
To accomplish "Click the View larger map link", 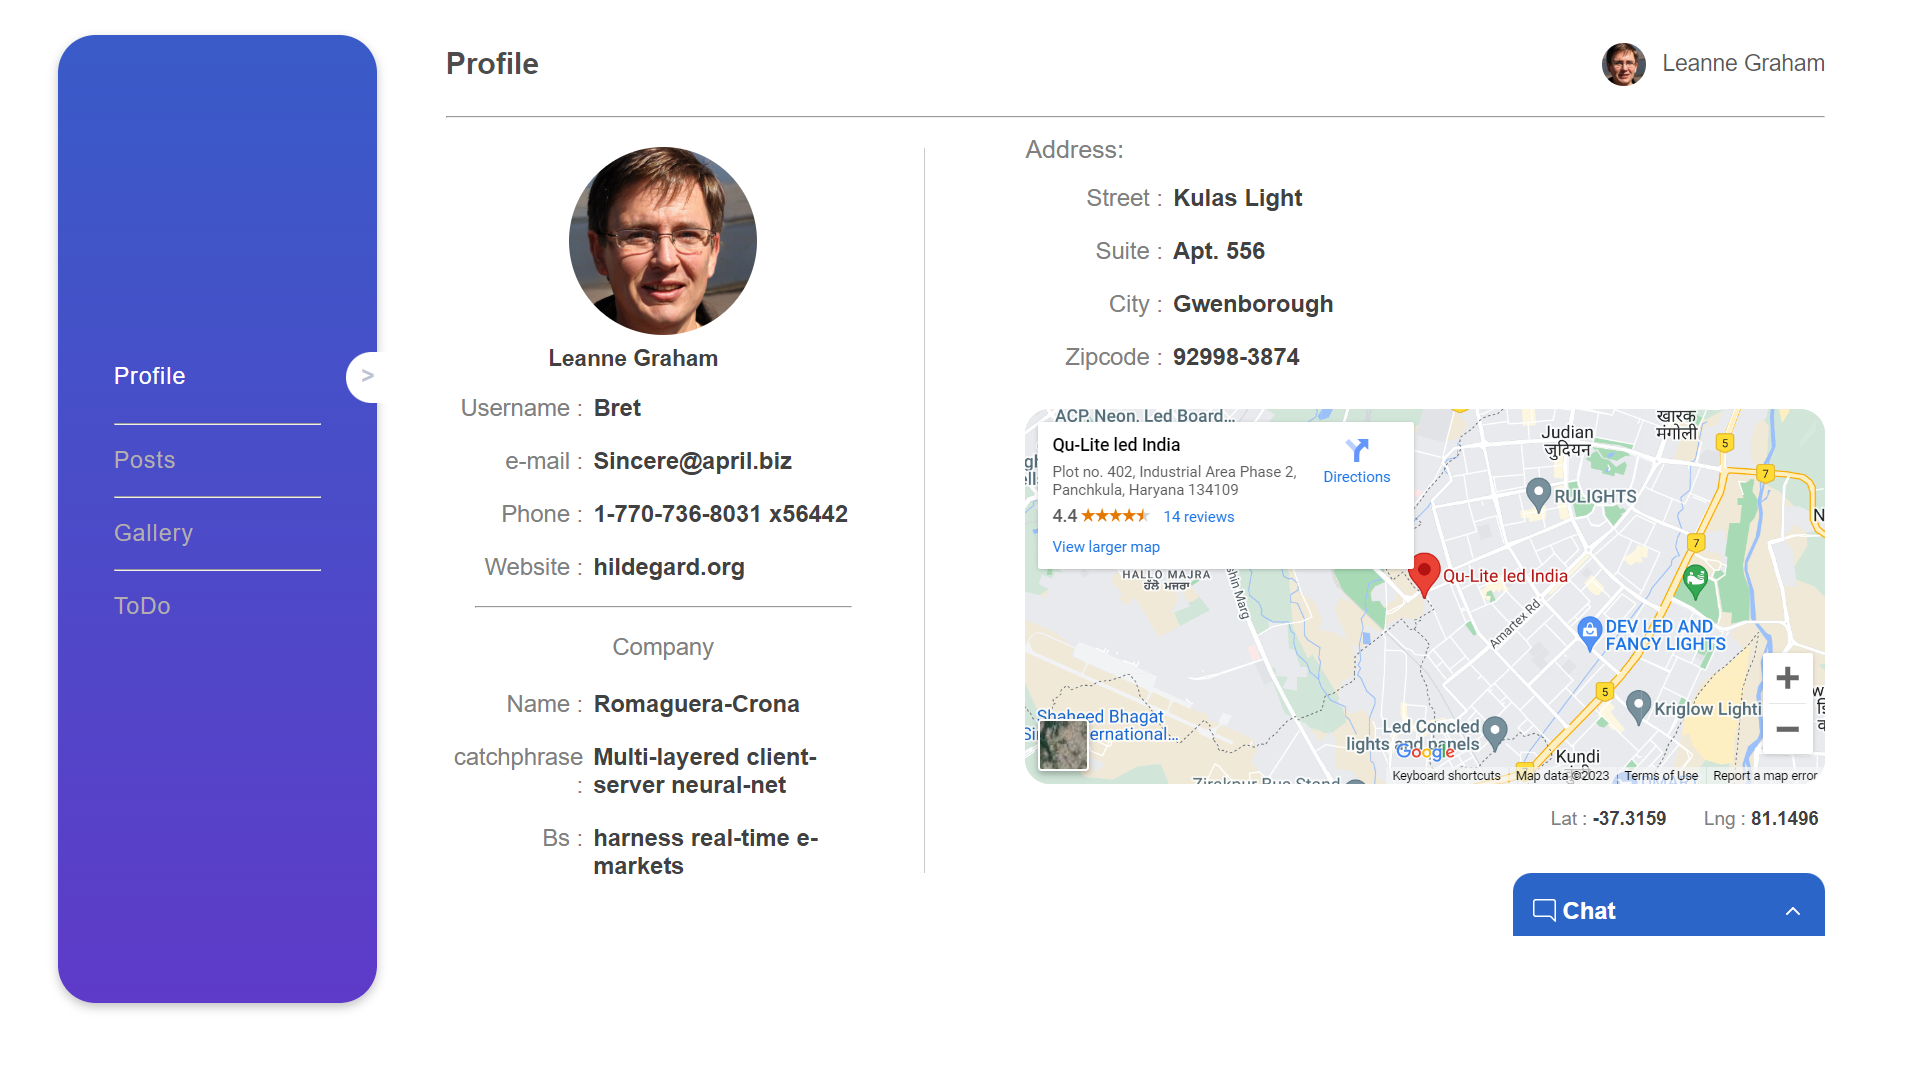I will 1106,547.
